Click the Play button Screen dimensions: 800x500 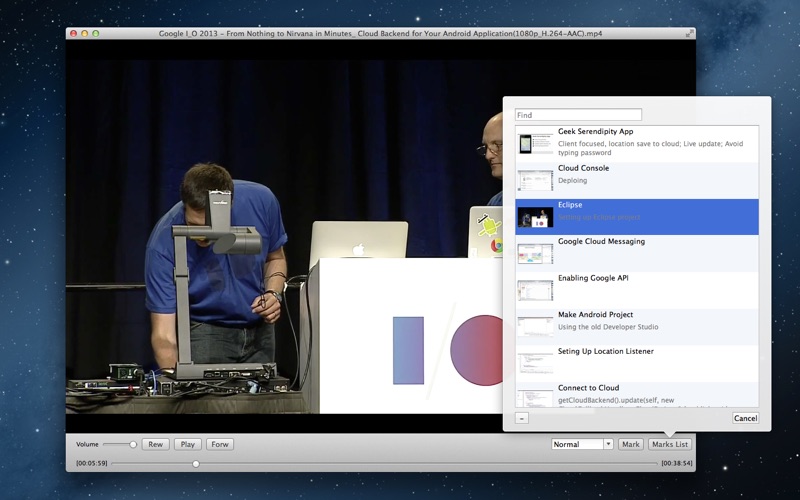(188, 444)
